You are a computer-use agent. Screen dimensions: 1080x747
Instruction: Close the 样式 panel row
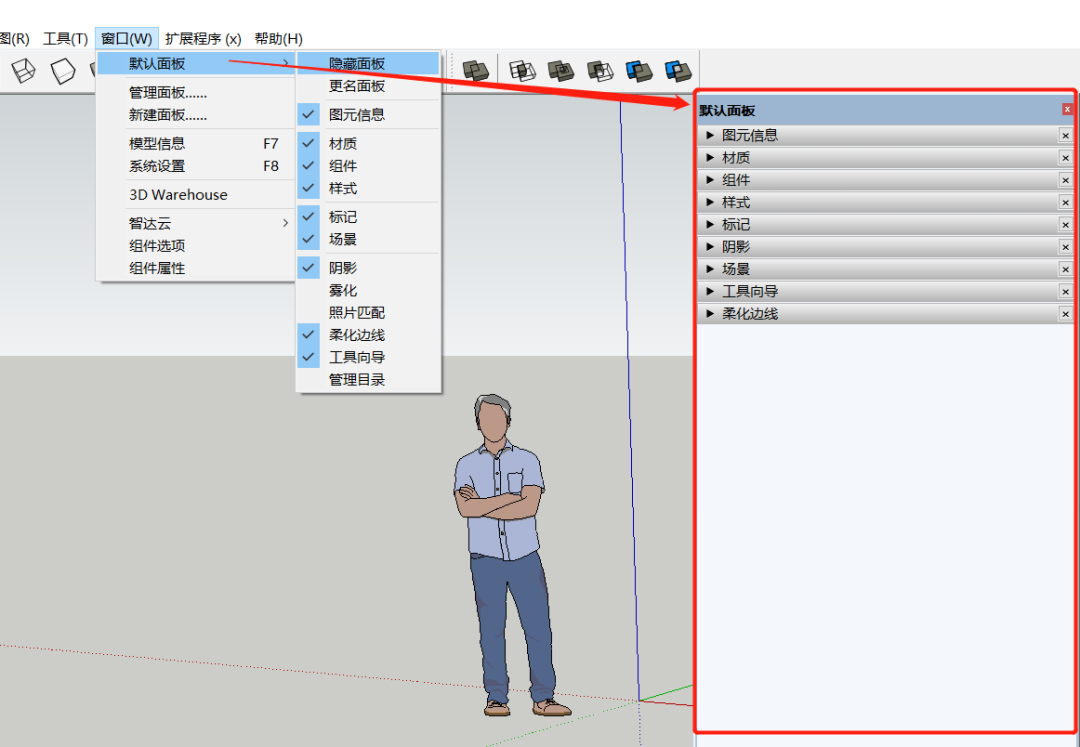[1066, 202]
